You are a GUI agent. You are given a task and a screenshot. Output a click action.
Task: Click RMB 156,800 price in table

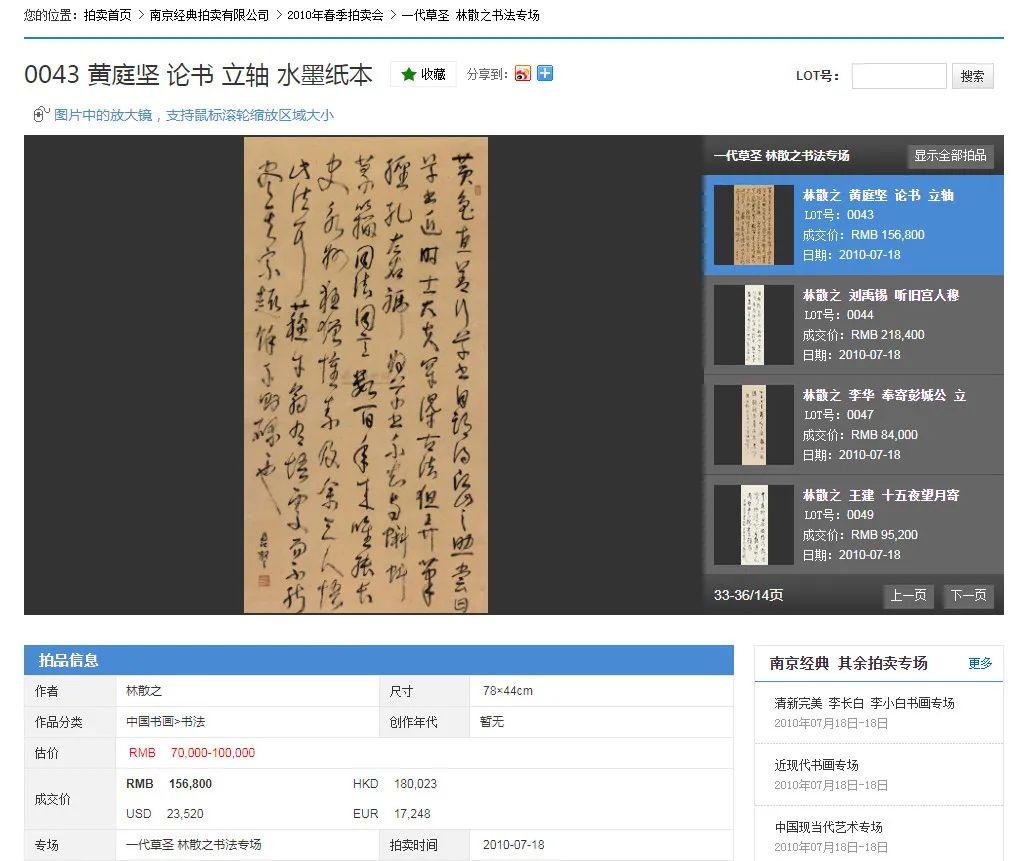(169, 784)
